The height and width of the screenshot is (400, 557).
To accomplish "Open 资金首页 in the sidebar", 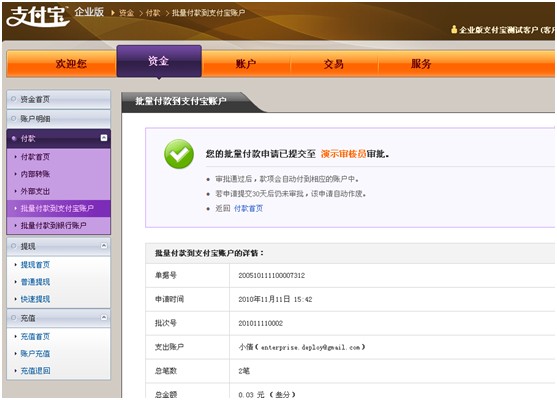I will point(59,99).
